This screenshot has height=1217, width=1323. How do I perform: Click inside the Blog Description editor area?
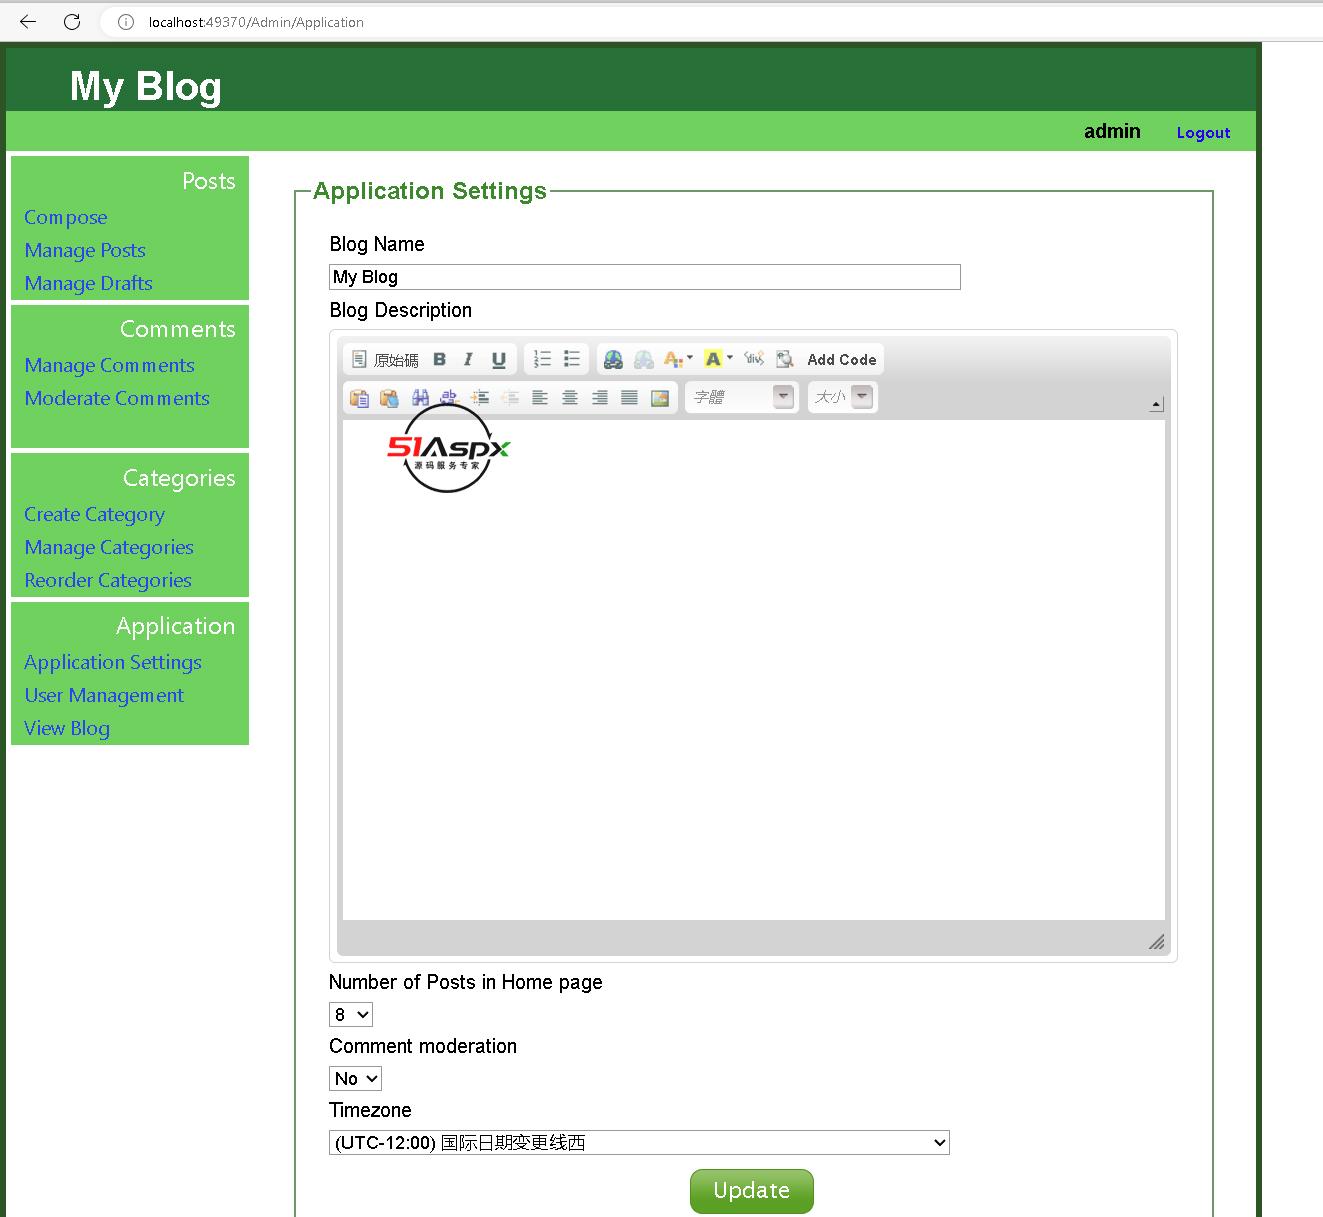754,670
